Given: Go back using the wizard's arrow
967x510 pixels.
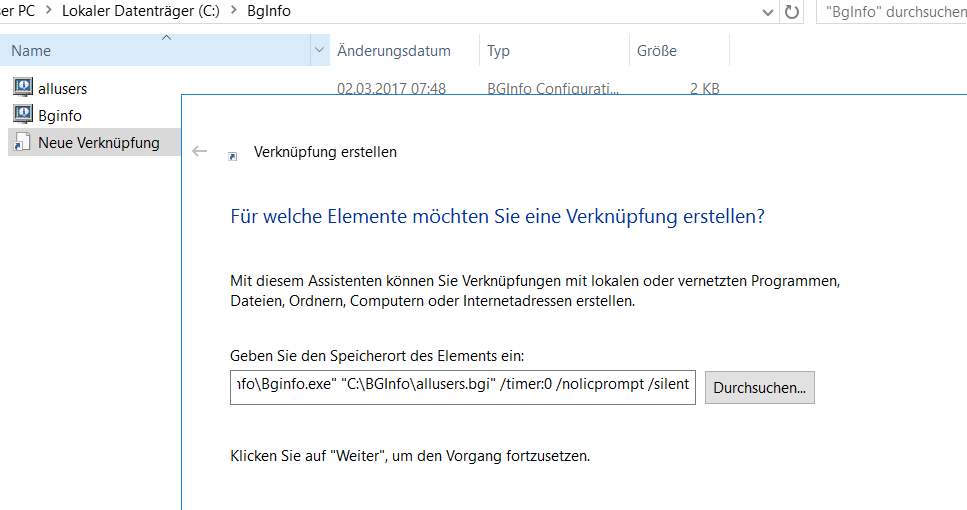Looking at the screenshot, I should click(x=200, y=152).
